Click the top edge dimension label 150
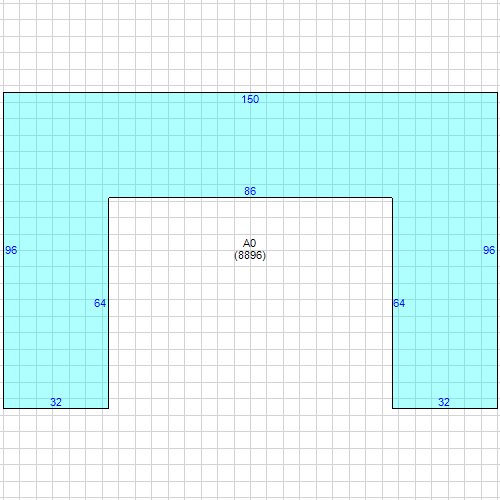Screen dimensions: 500x500 [250, 99]
